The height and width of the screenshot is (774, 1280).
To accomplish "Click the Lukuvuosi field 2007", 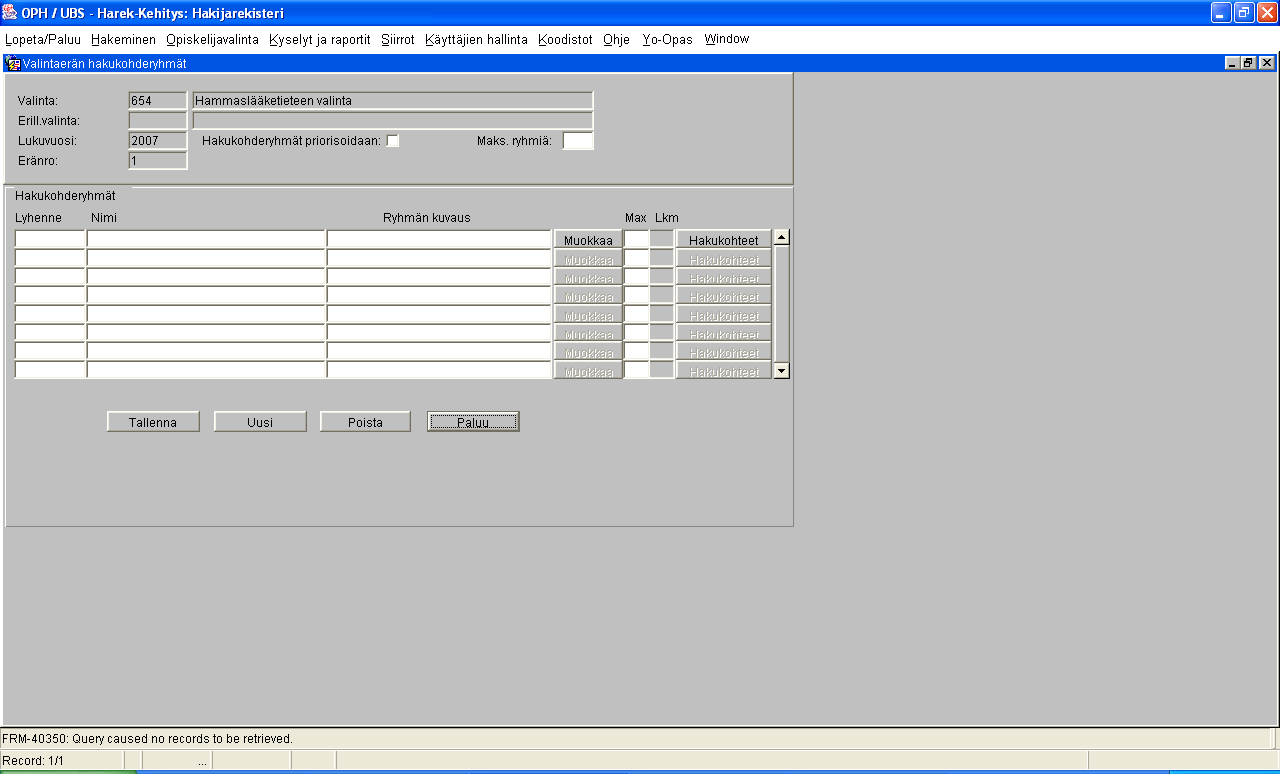I will 158,141.
